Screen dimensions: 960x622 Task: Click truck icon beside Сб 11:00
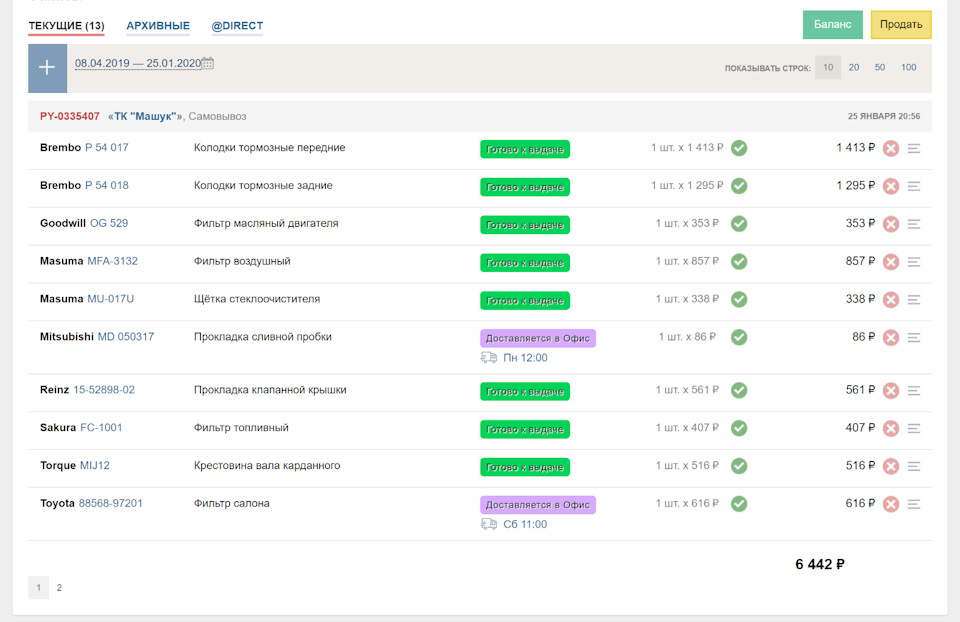click(489, 524)
